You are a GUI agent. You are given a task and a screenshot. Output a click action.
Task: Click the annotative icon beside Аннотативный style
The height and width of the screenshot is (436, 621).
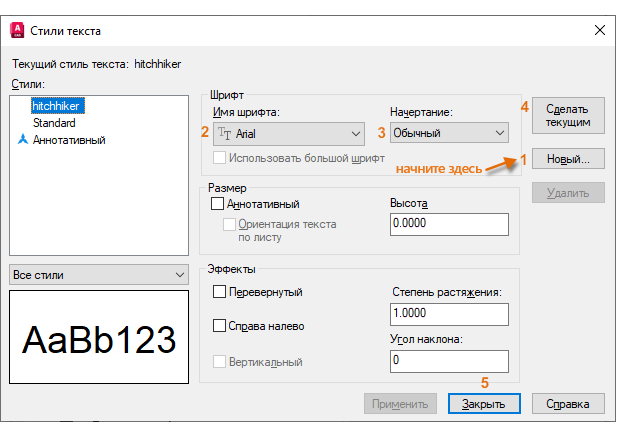pos(23,139)
